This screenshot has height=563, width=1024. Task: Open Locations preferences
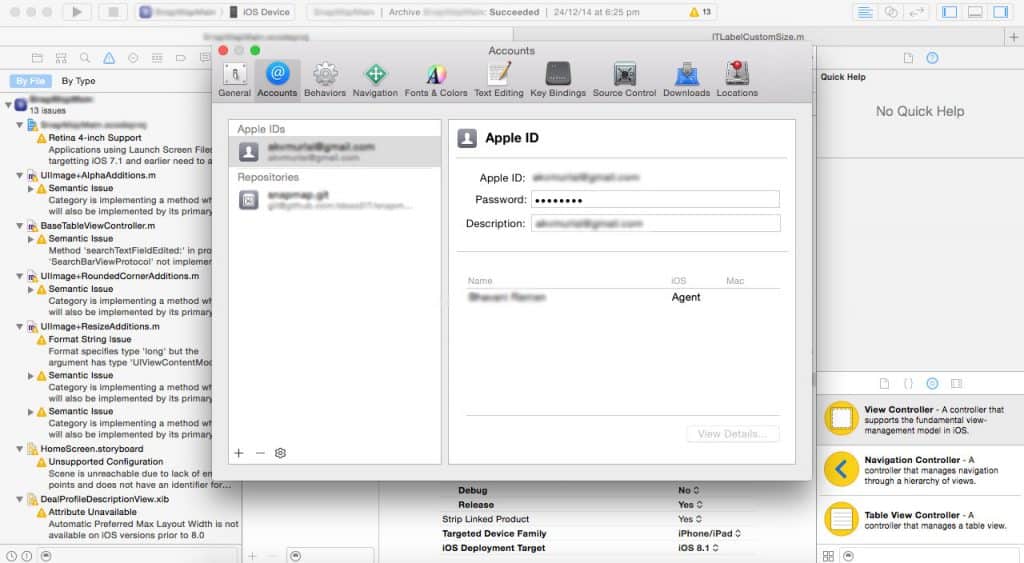[x=737, y=80]
